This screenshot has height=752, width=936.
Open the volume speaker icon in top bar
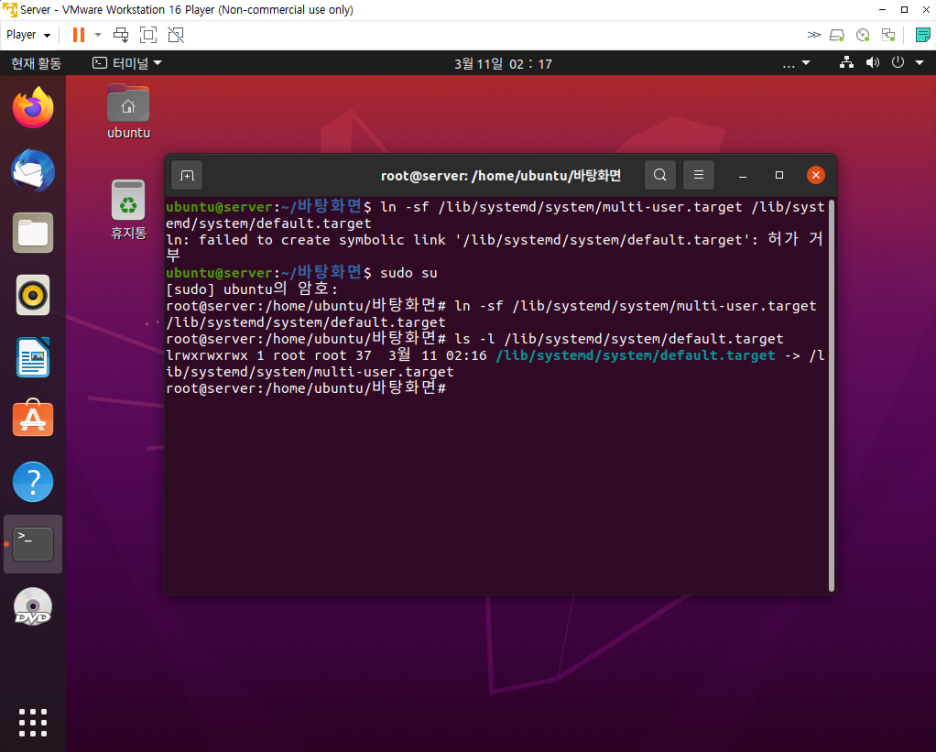(x=873, y=63)
